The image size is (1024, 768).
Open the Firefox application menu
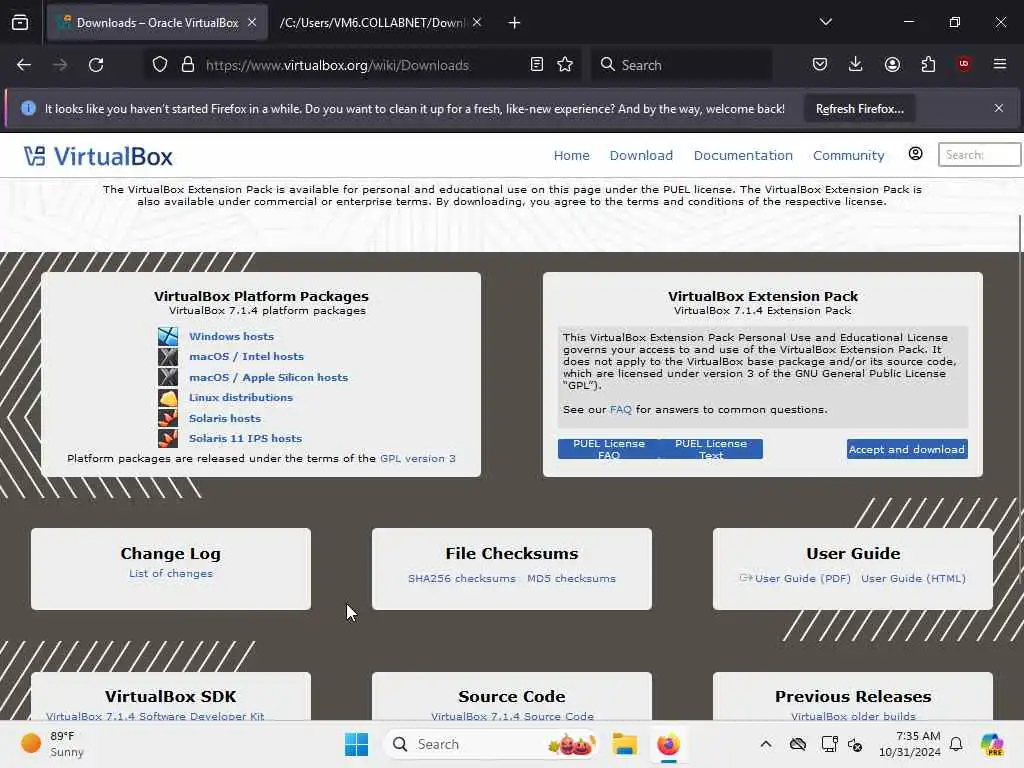click(x=1000, y=64)
